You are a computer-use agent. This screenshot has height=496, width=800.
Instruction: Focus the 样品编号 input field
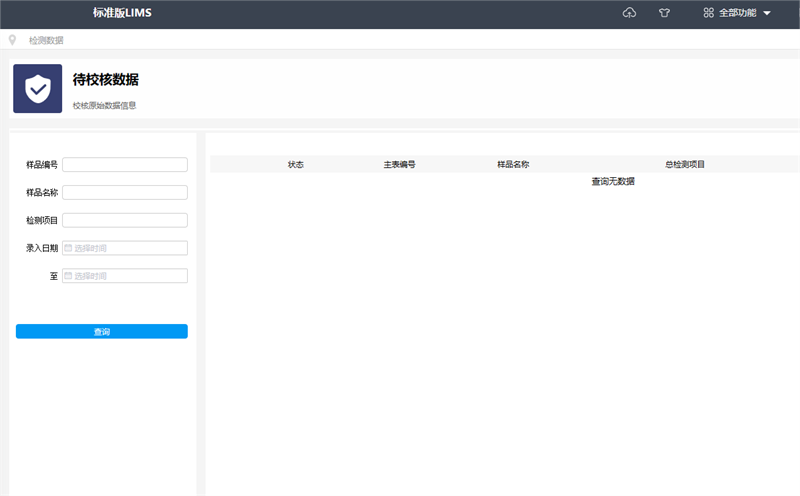pos(125,165)
